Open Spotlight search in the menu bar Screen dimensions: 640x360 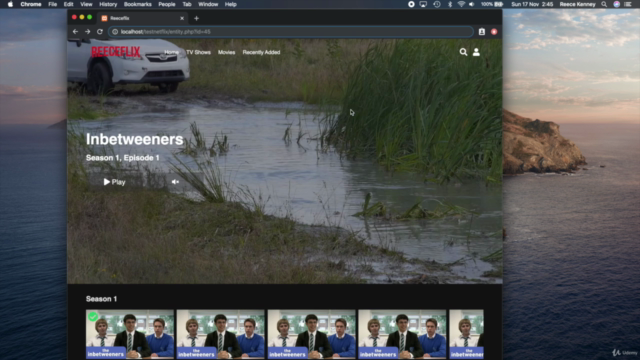click(x=604, y=4)
